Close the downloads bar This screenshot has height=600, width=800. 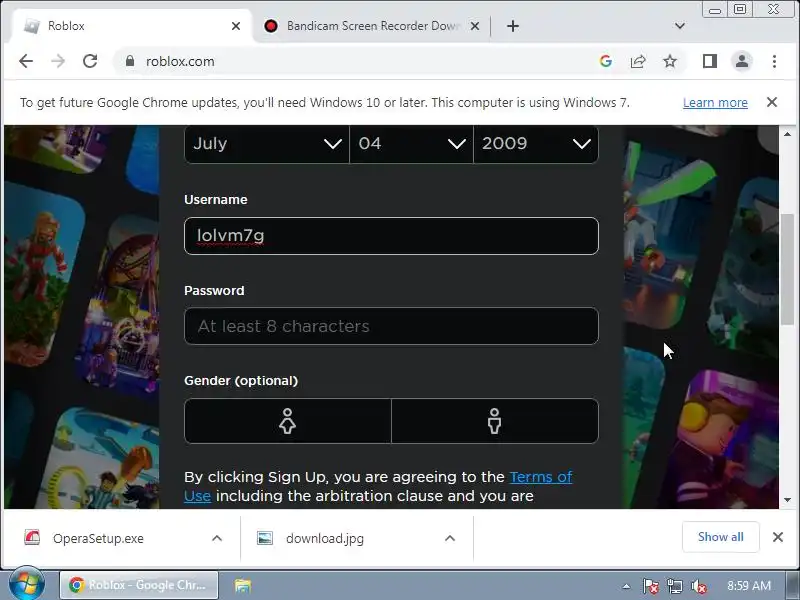tap(778, 537)
